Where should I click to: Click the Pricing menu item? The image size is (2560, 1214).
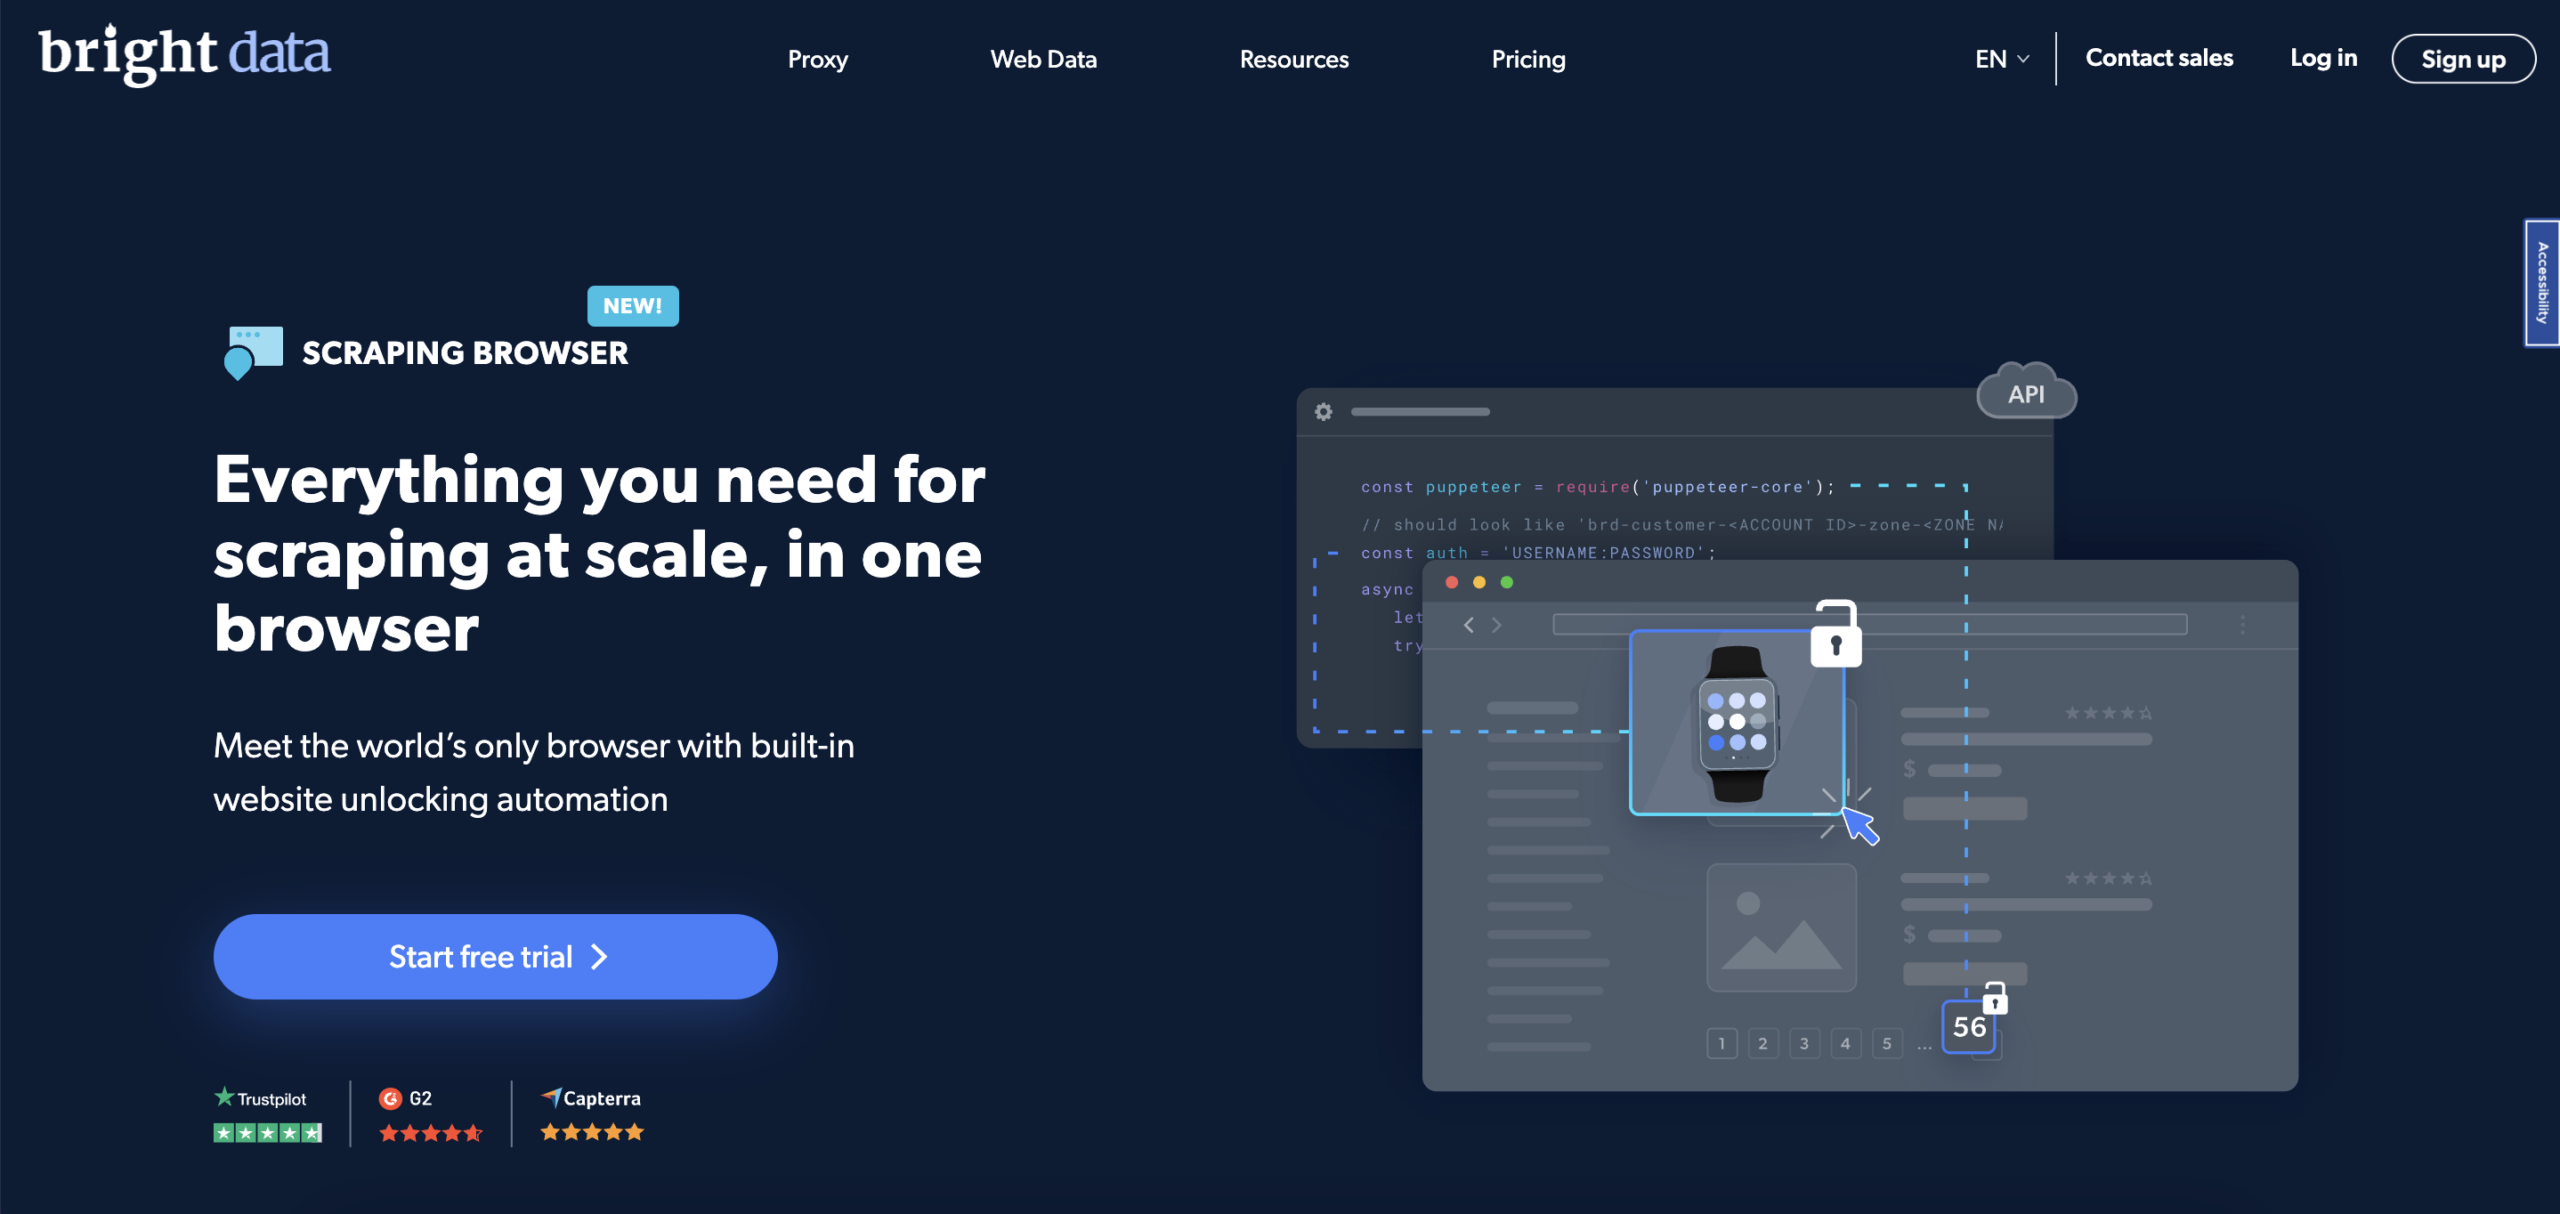pos(1528,57)
